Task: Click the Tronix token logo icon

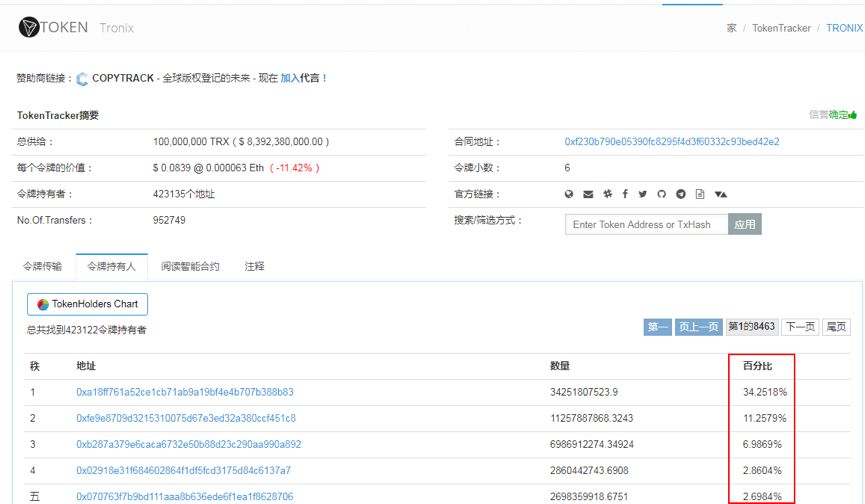Action: [x=28, y=27]
